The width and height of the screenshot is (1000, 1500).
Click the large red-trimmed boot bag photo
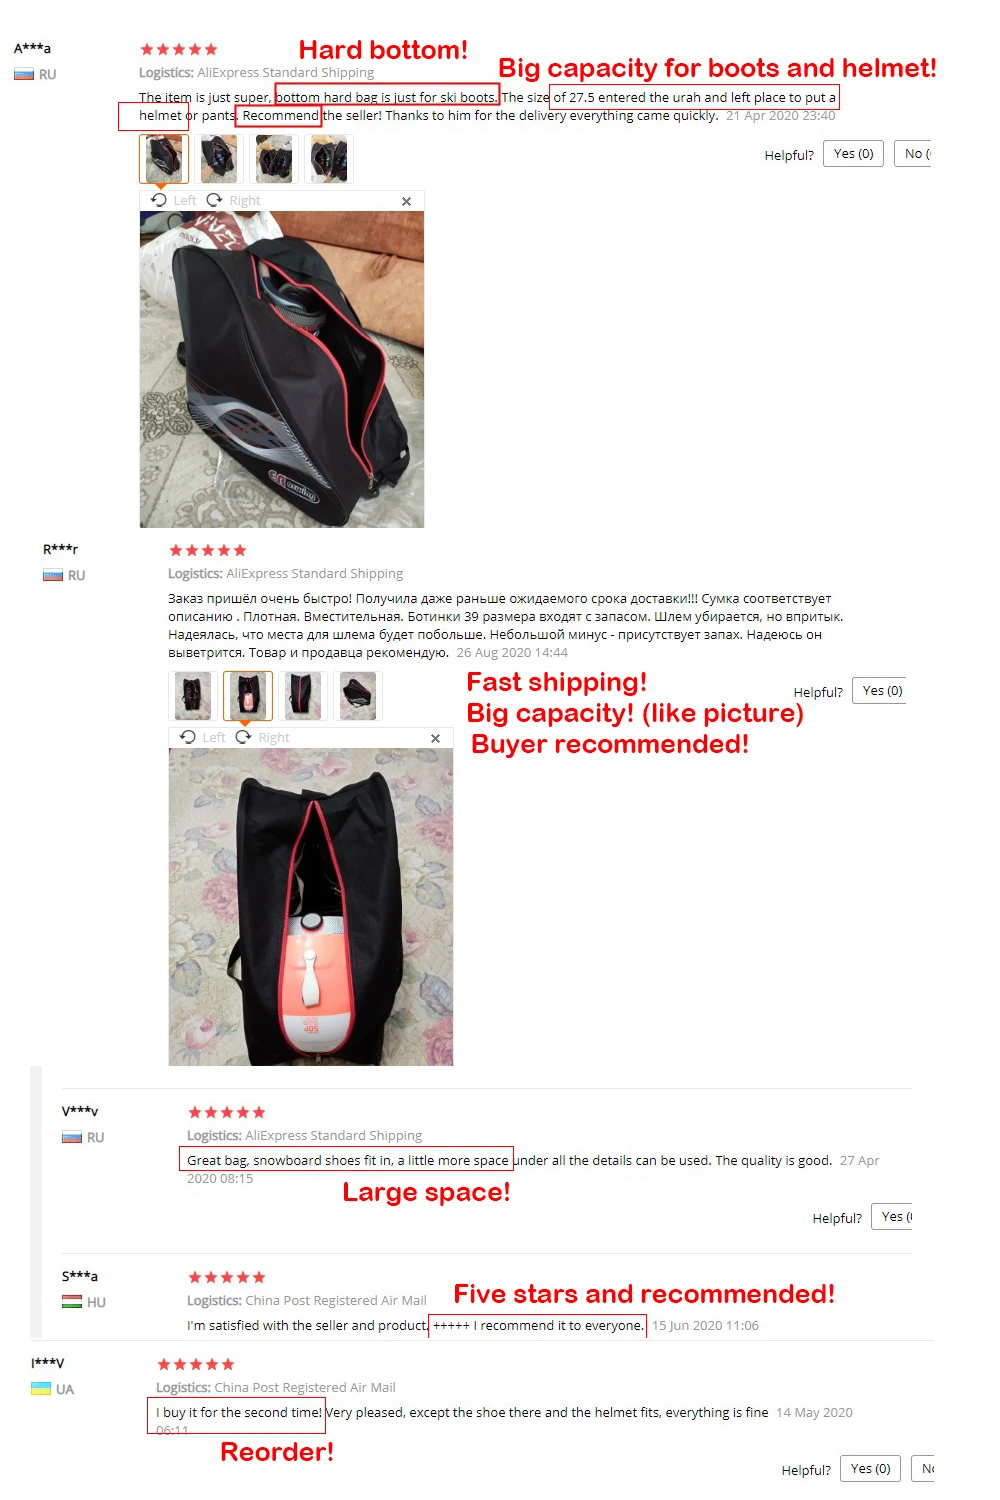(282, 369)
